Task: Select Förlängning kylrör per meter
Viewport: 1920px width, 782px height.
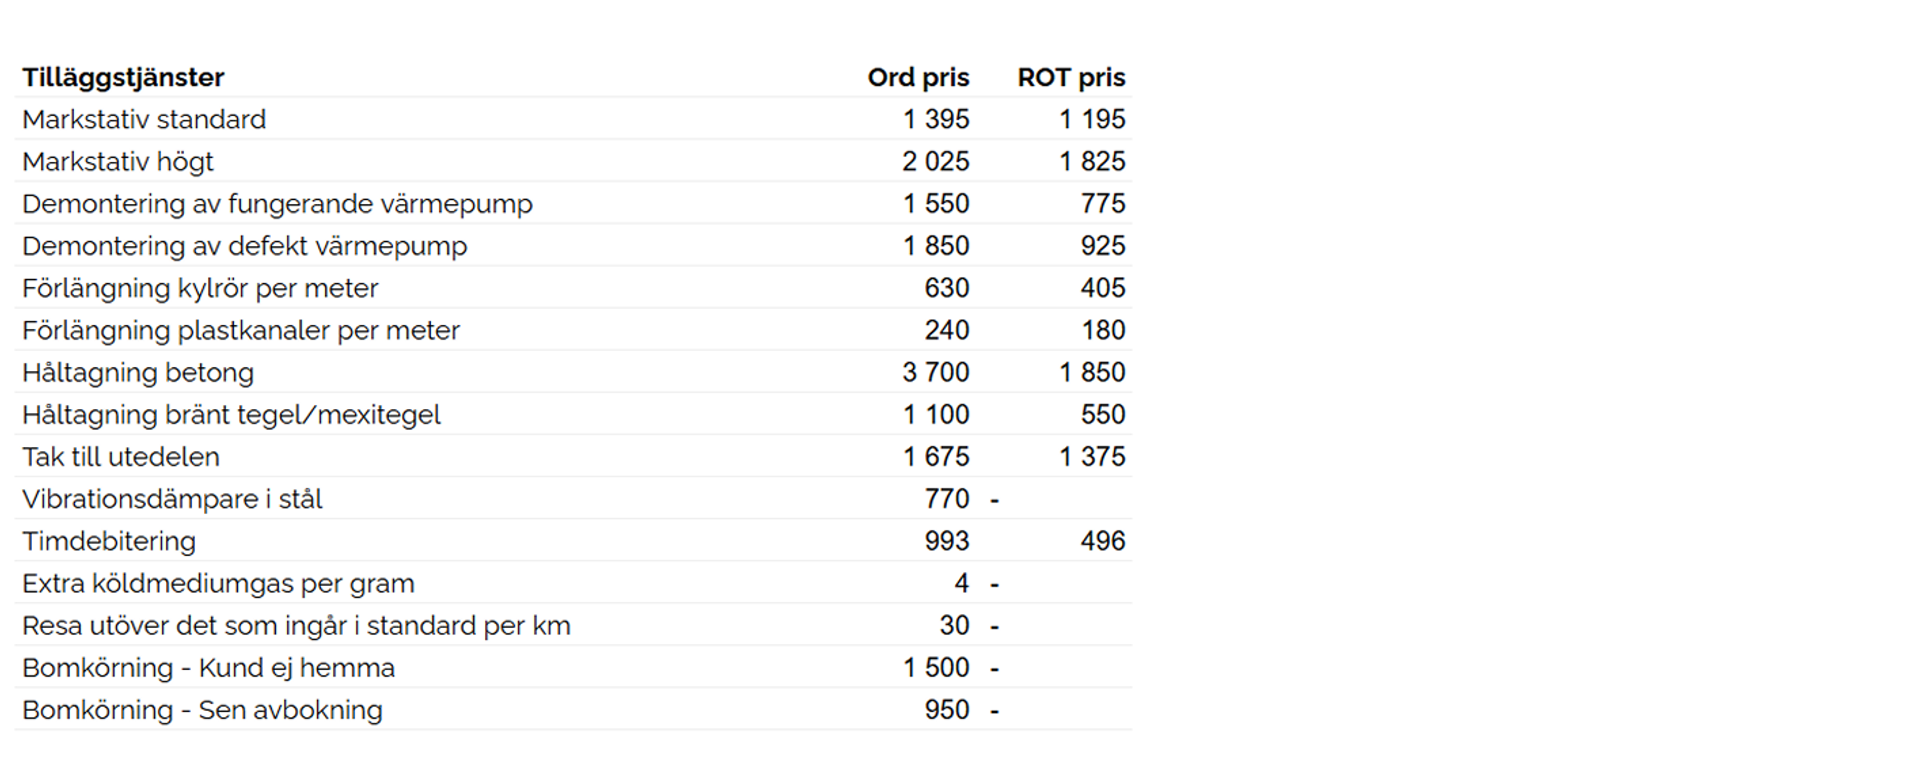Action: (x=200, y=288)
